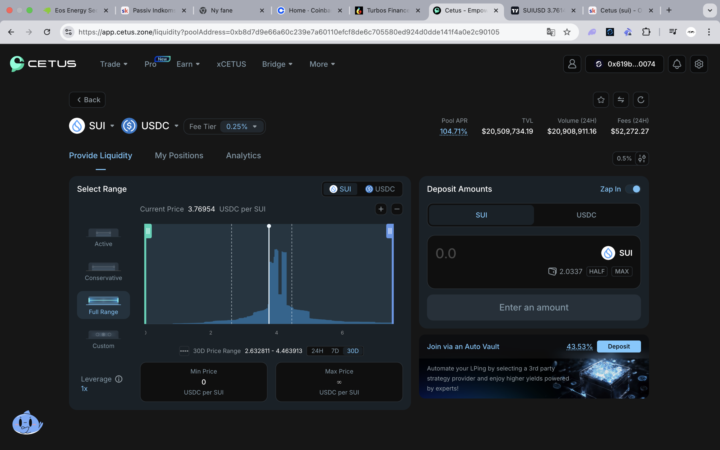Zoom in the price chart
The height and width of the screenshot is (450, 720).
(381, 209)
